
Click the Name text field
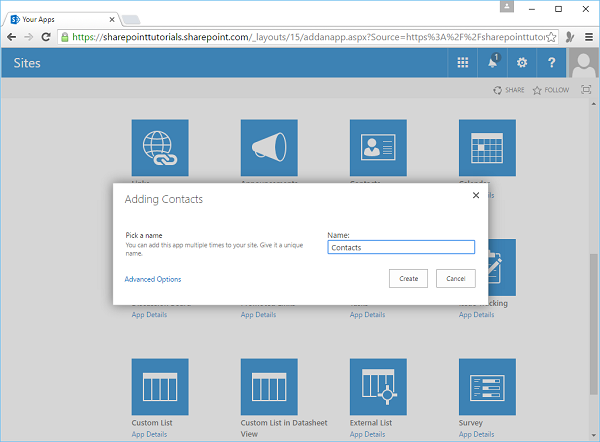pos(400,247)
